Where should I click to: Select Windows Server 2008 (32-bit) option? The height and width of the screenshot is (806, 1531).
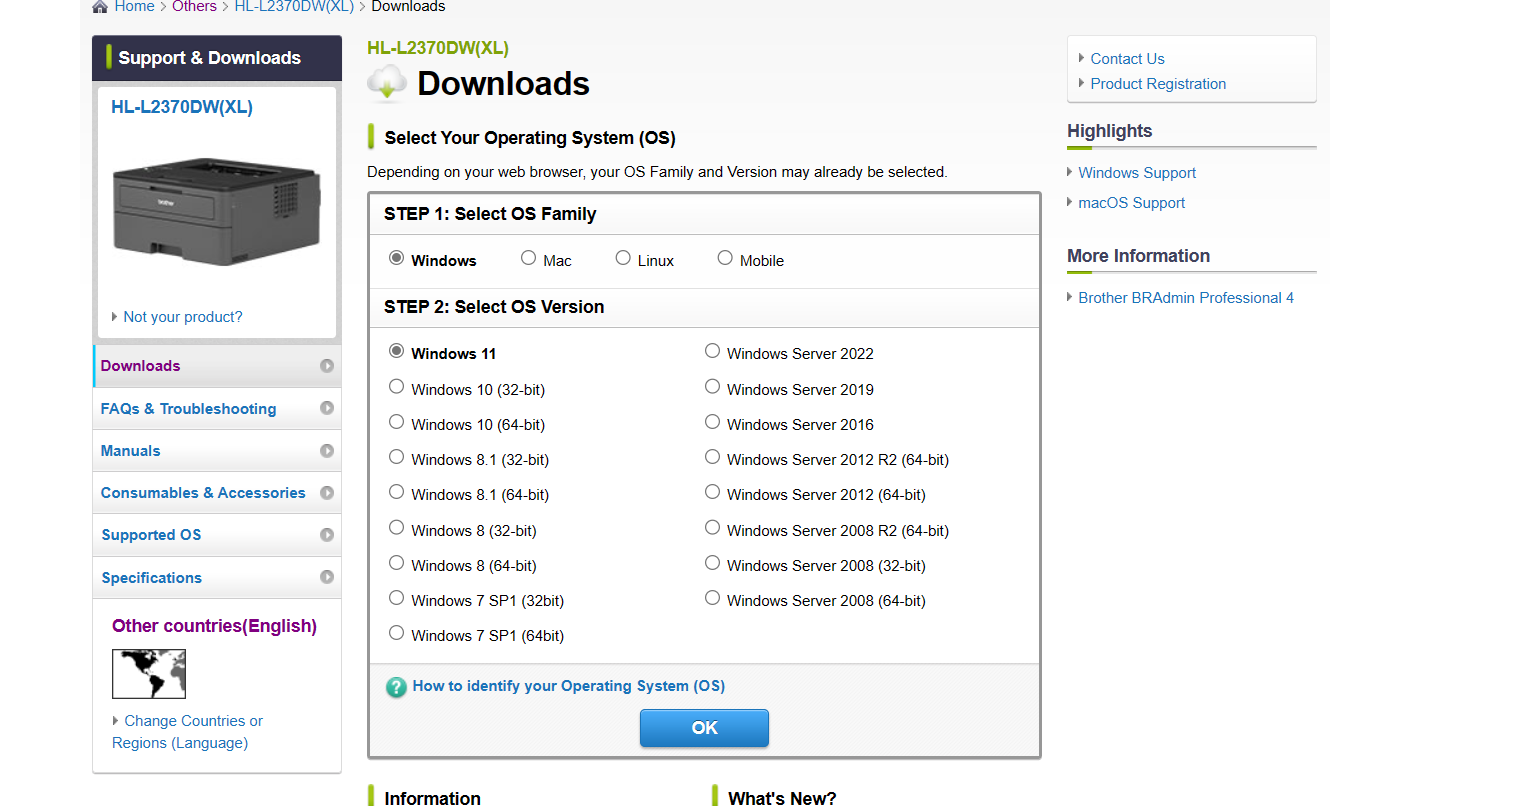pos(712,563)
